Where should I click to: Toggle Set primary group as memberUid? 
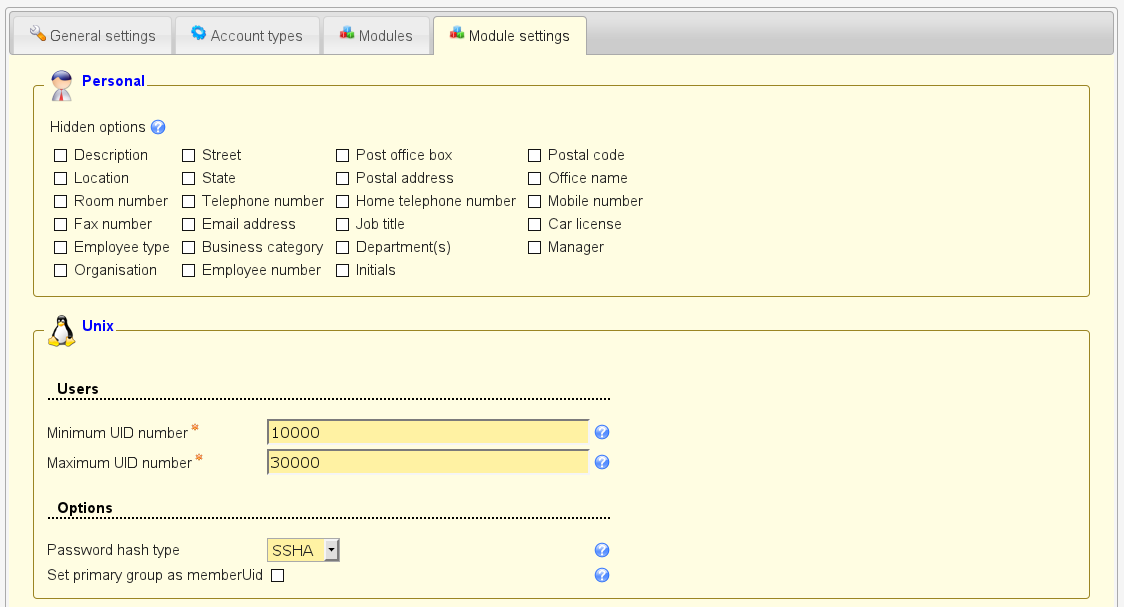click(278, 575)
